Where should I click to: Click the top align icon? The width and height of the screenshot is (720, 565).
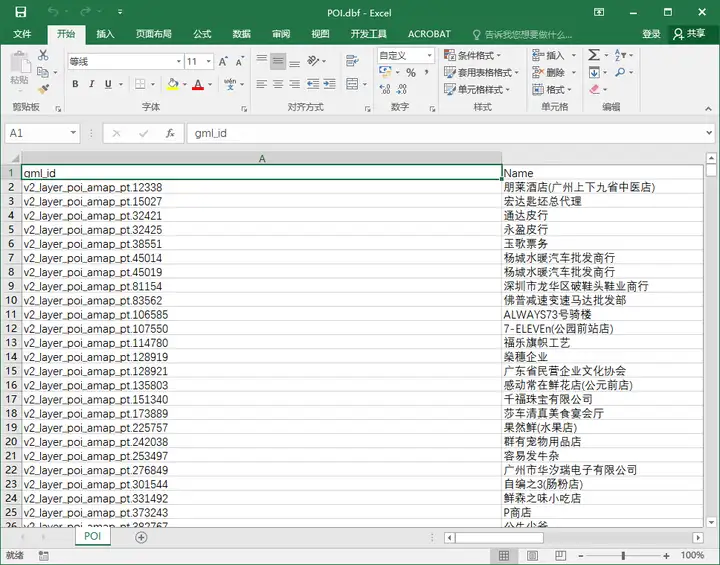[262, 60]
